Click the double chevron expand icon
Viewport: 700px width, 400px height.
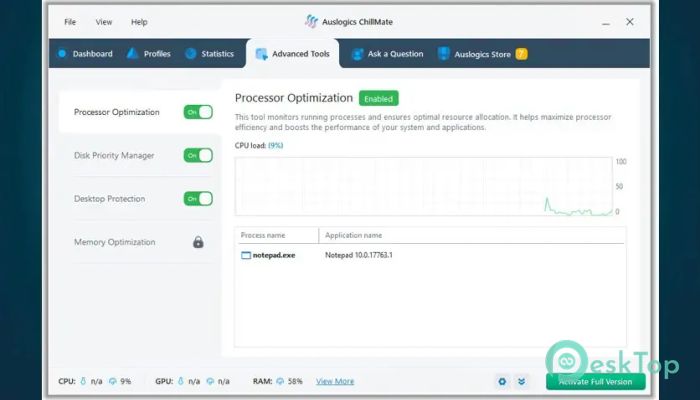coord(521,381)
